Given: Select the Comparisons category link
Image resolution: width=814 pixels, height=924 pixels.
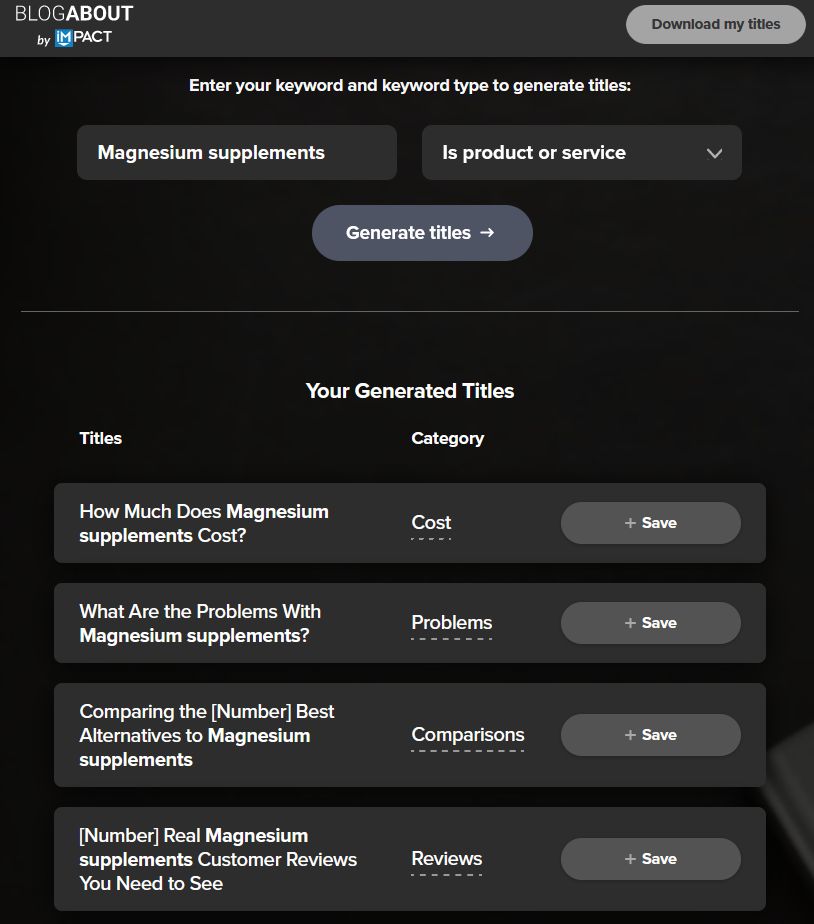Looking at the screenshot, I should coord(467,735).
